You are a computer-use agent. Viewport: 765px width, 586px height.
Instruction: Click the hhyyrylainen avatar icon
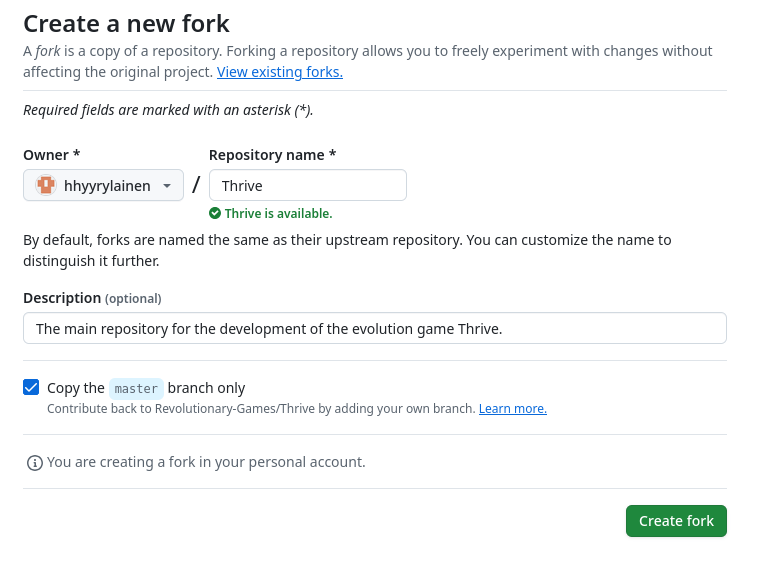tap(46, 185)
